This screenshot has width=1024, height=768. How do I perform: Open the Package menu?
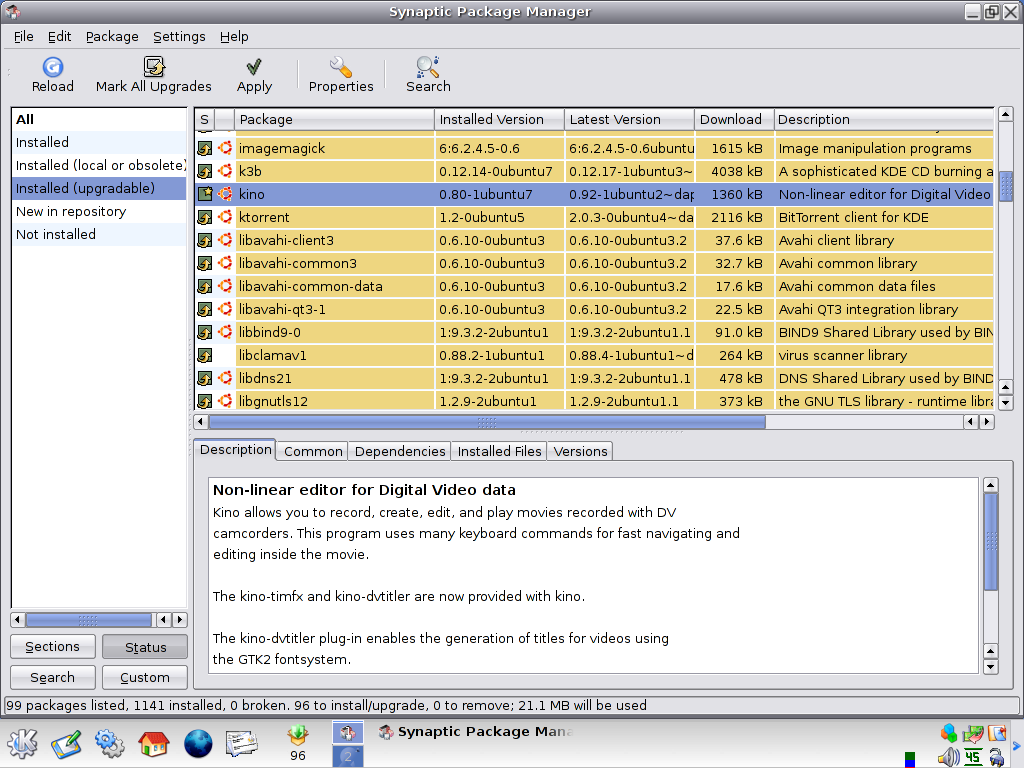[112, 37]
